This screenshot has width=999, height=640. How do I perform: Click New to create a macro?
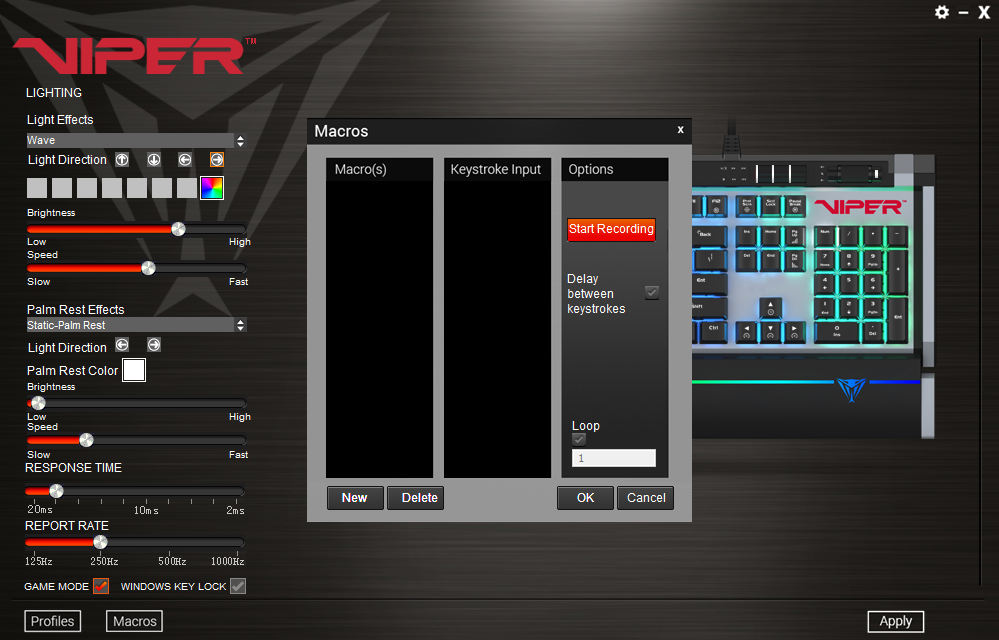(x=355, y=498)
